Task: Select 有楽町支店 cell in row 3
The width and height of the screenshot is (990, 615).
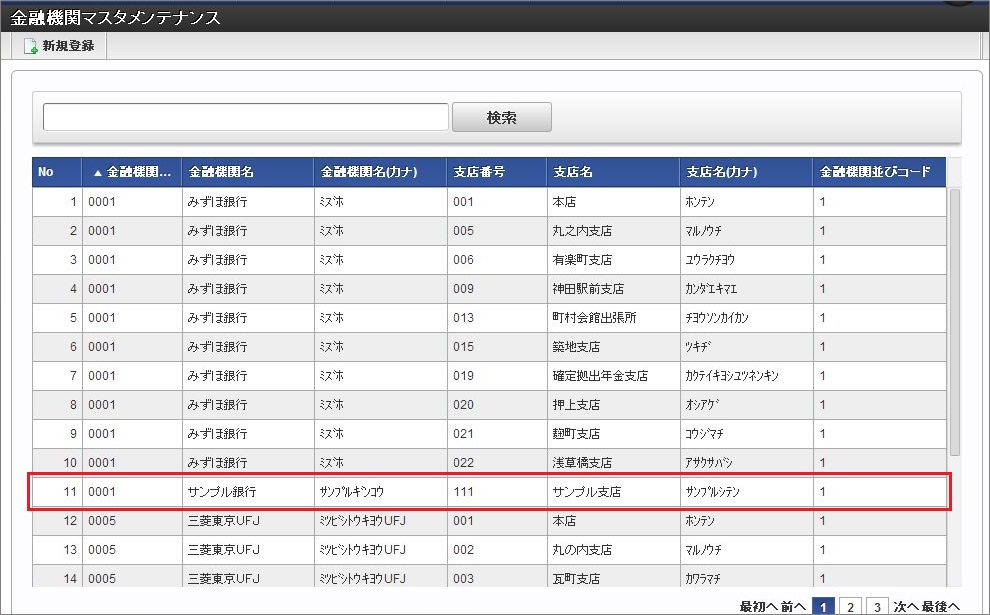Action: [613, 260]
